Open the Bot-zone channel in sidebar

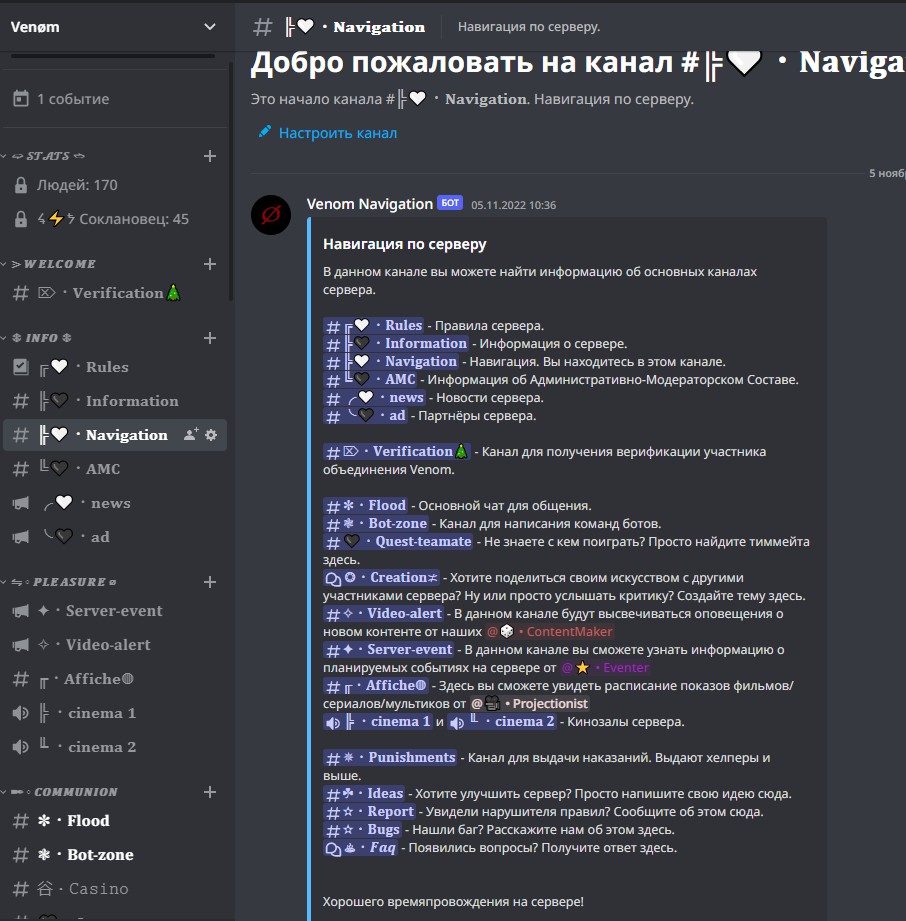[115, 855]
